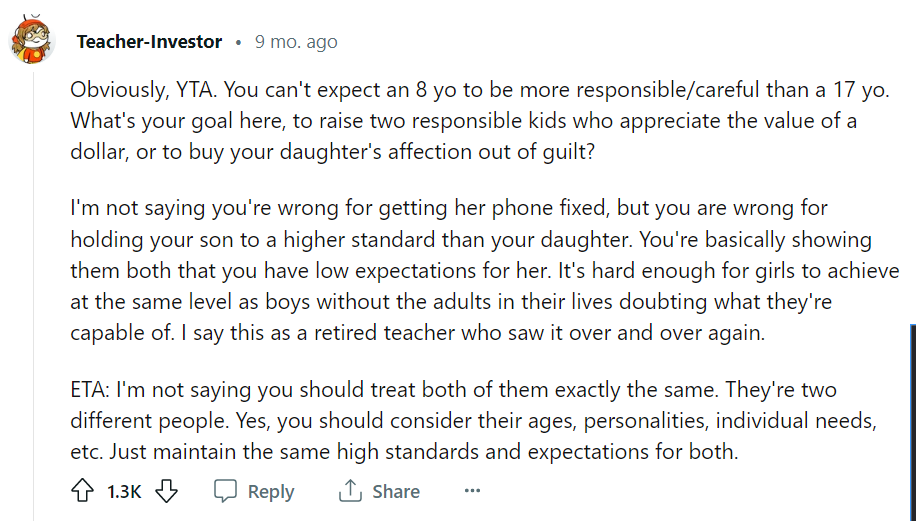Click the dot separator beside the username
The width and height of the screenshot is (916, 521).
pyautogui.click(x=238, y=42)
